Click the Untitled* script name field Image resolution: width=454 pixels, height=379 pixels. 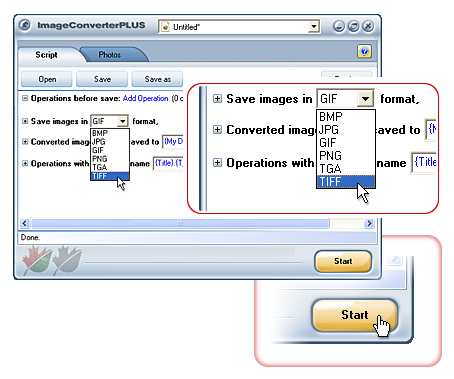(x=239, y=27)
